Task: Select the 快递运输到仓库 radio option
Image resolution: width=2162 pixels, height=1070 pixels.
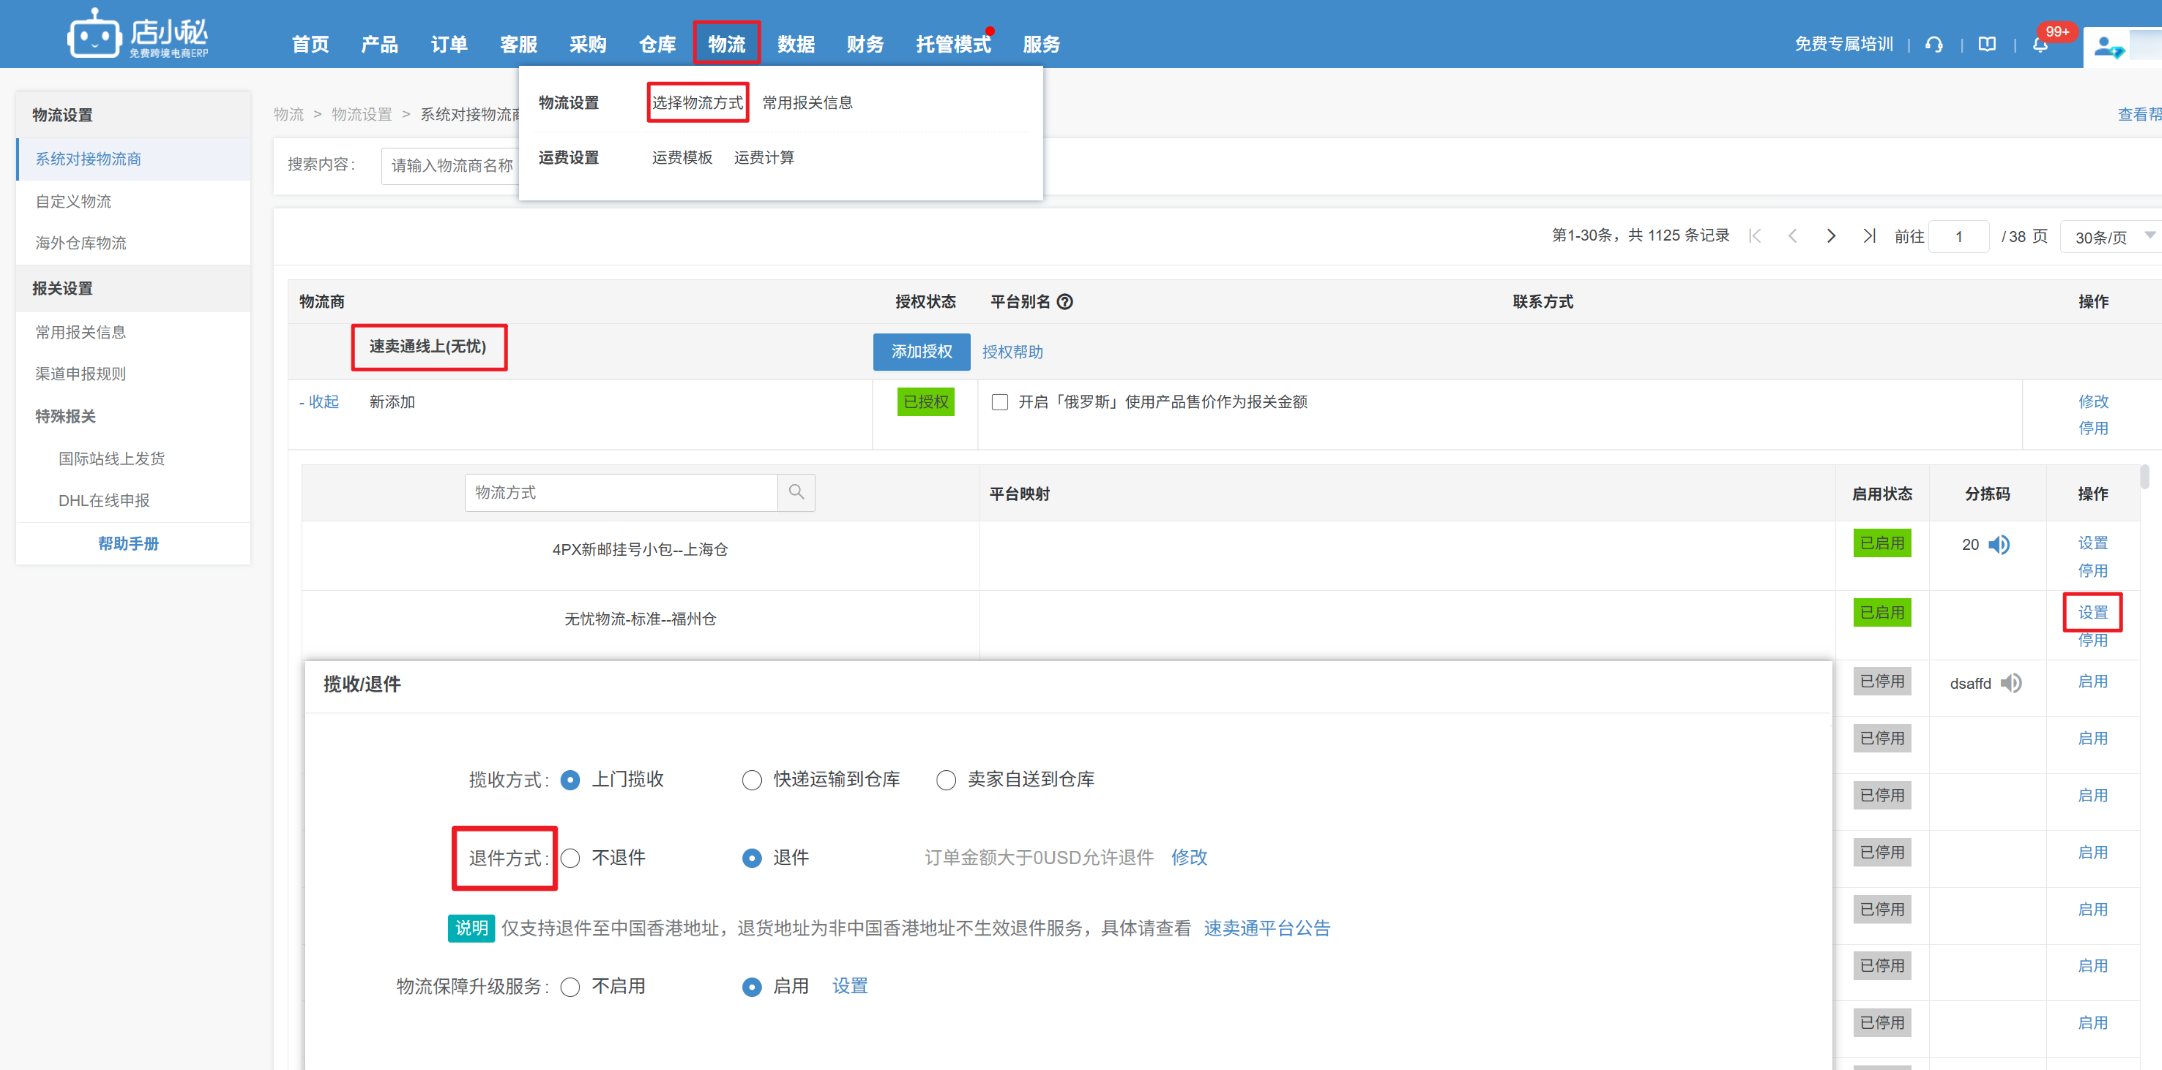Action: coord(752,780)
